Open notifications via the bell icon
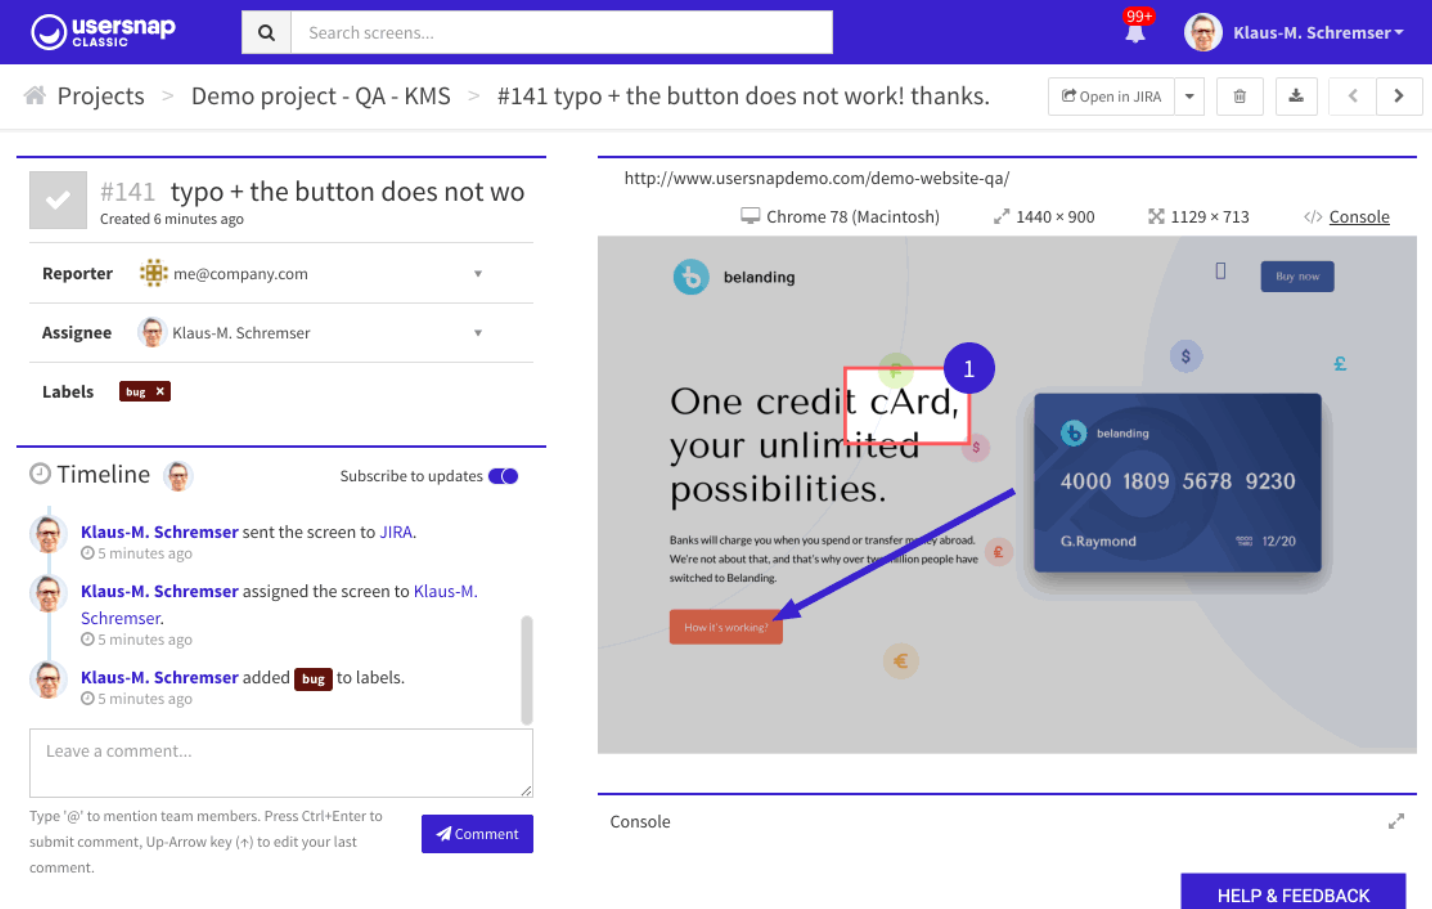Viewport: 1432px width, 909px height. tap(1134, 32)
